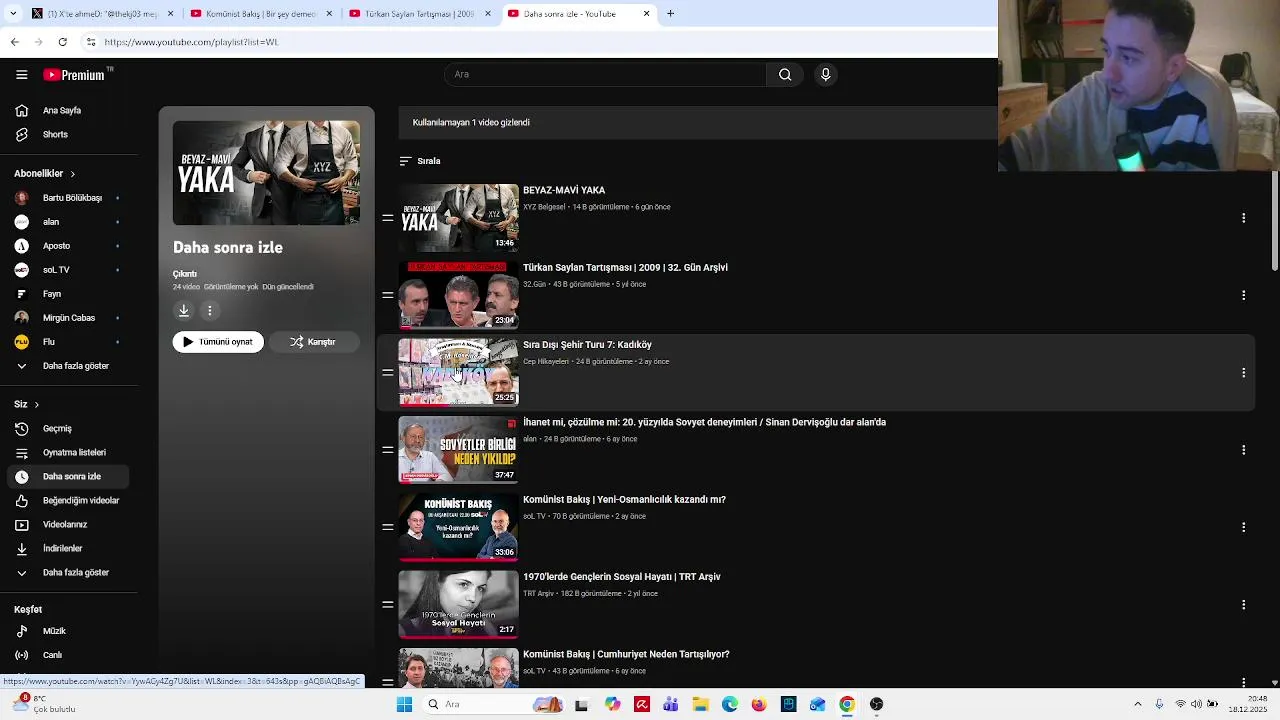Open options menu for Kadıköy video
The height and width of the screenshot is (720, 1280).
[x=1243, y=373]
